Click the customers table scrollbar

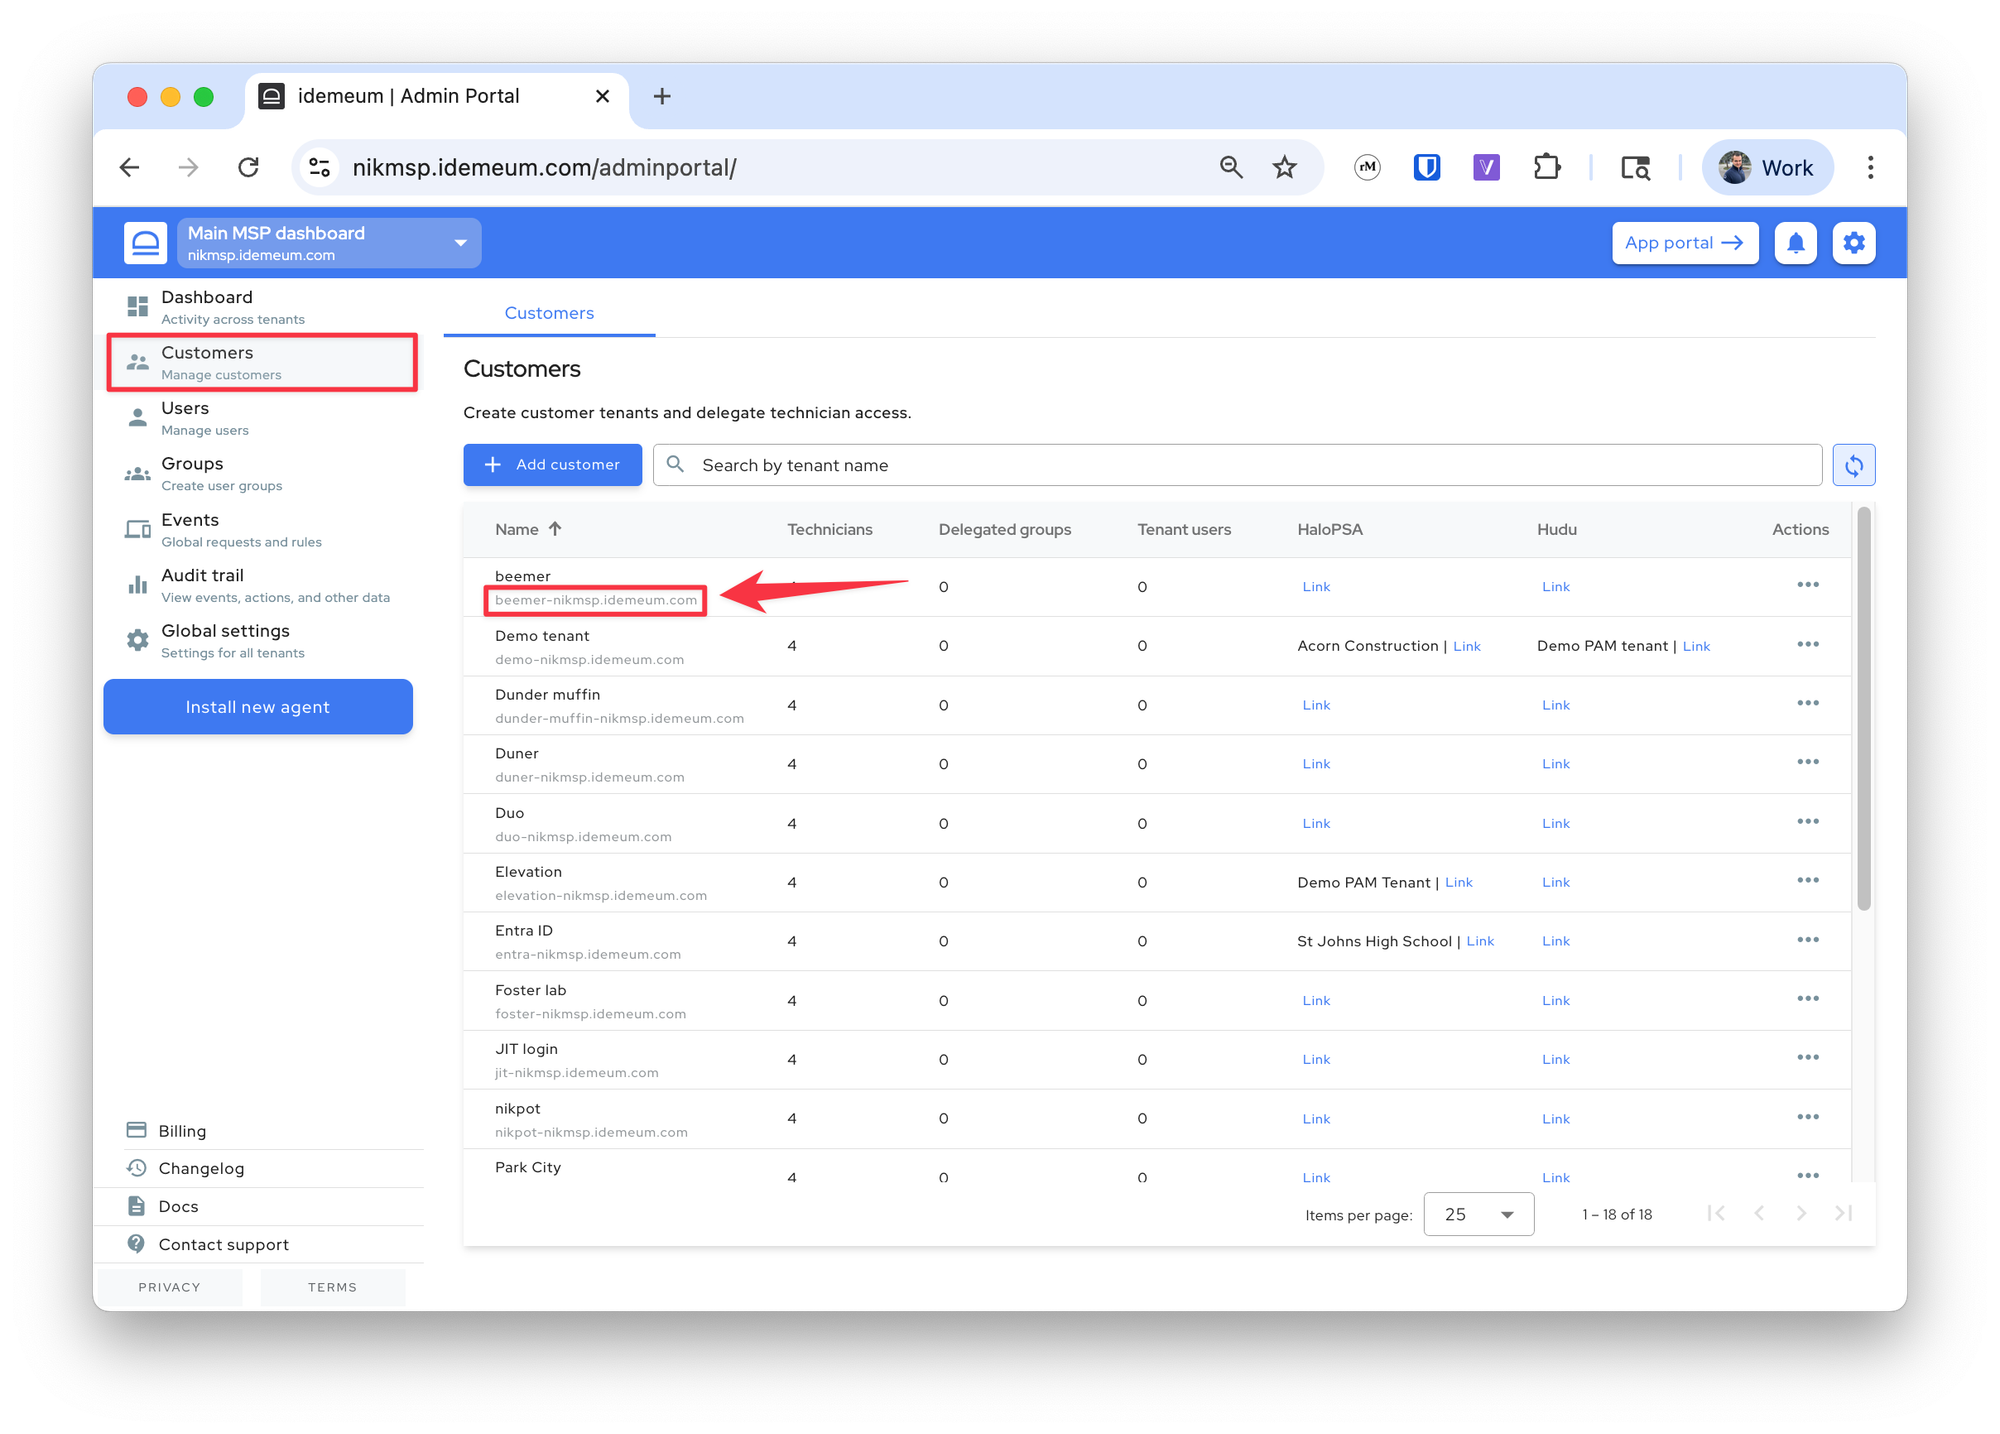pos(1863,710)
